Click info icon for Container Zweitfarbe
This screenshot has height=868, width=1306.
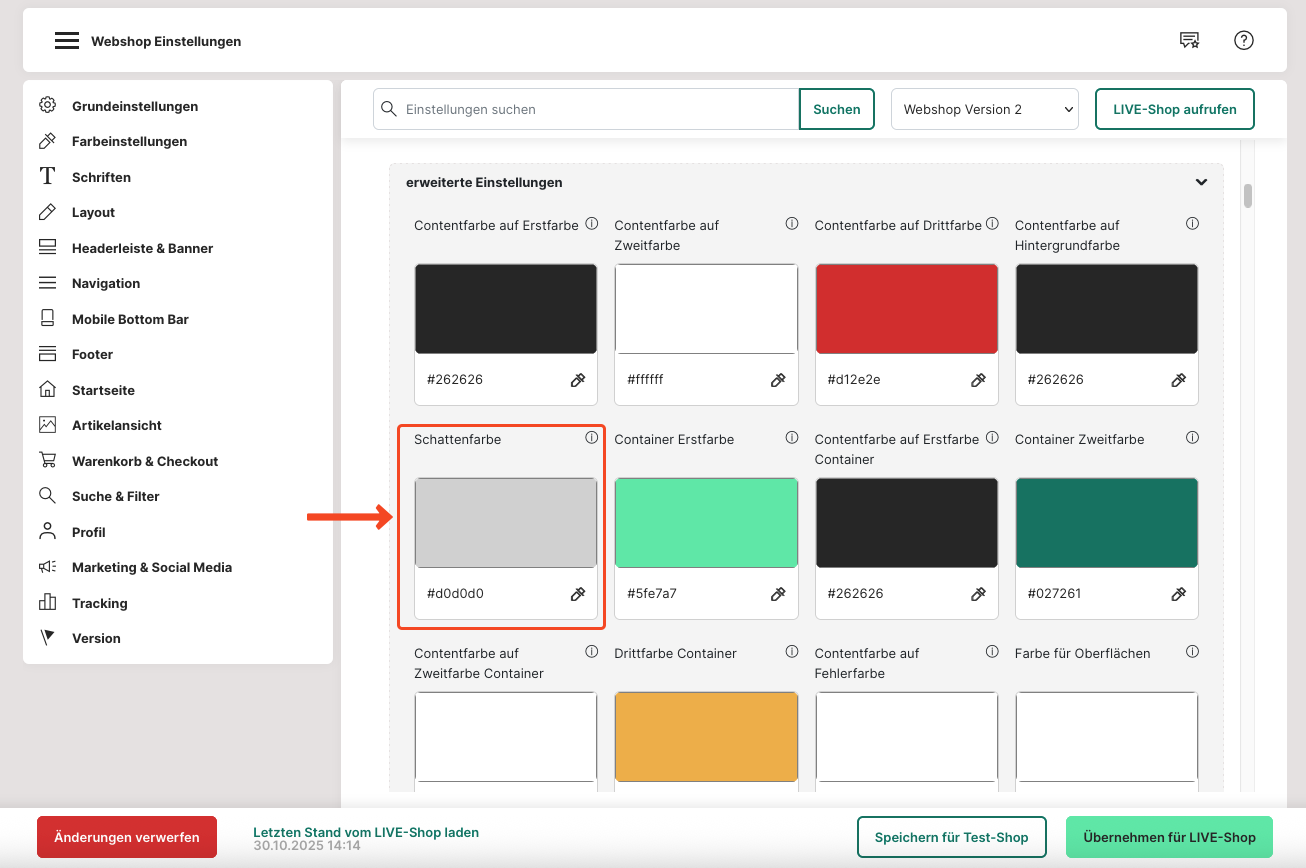tap(1192, 438)
